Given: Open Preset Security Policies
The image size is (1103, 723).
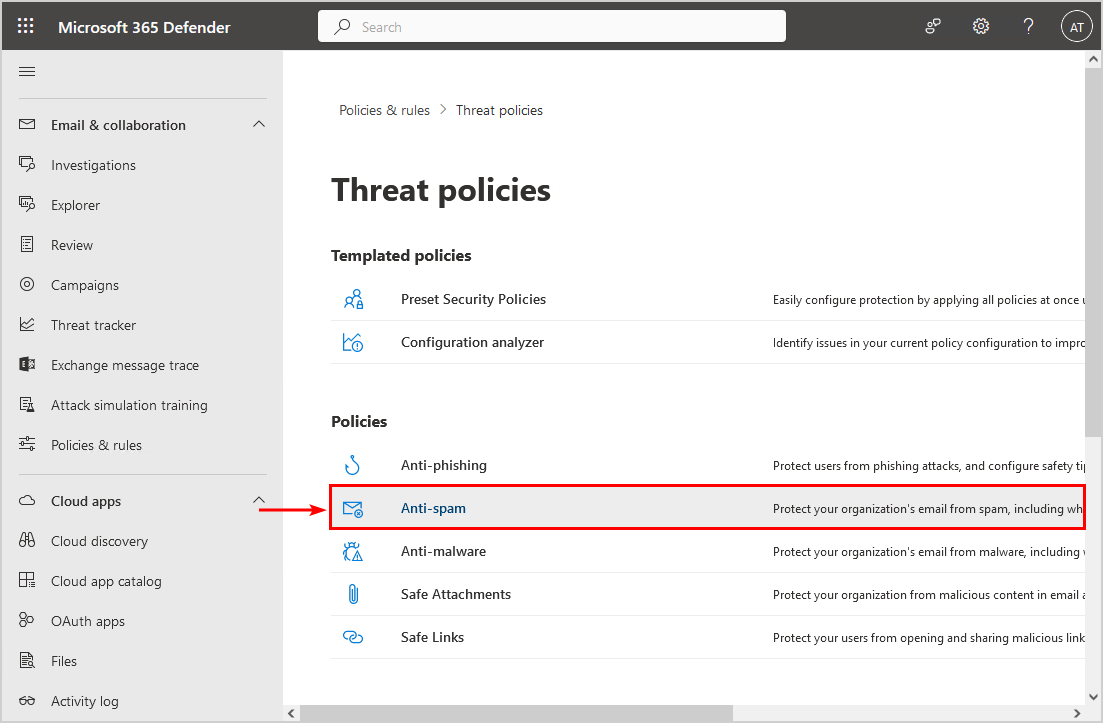Looking at the screenshot, I should [473, 299].
